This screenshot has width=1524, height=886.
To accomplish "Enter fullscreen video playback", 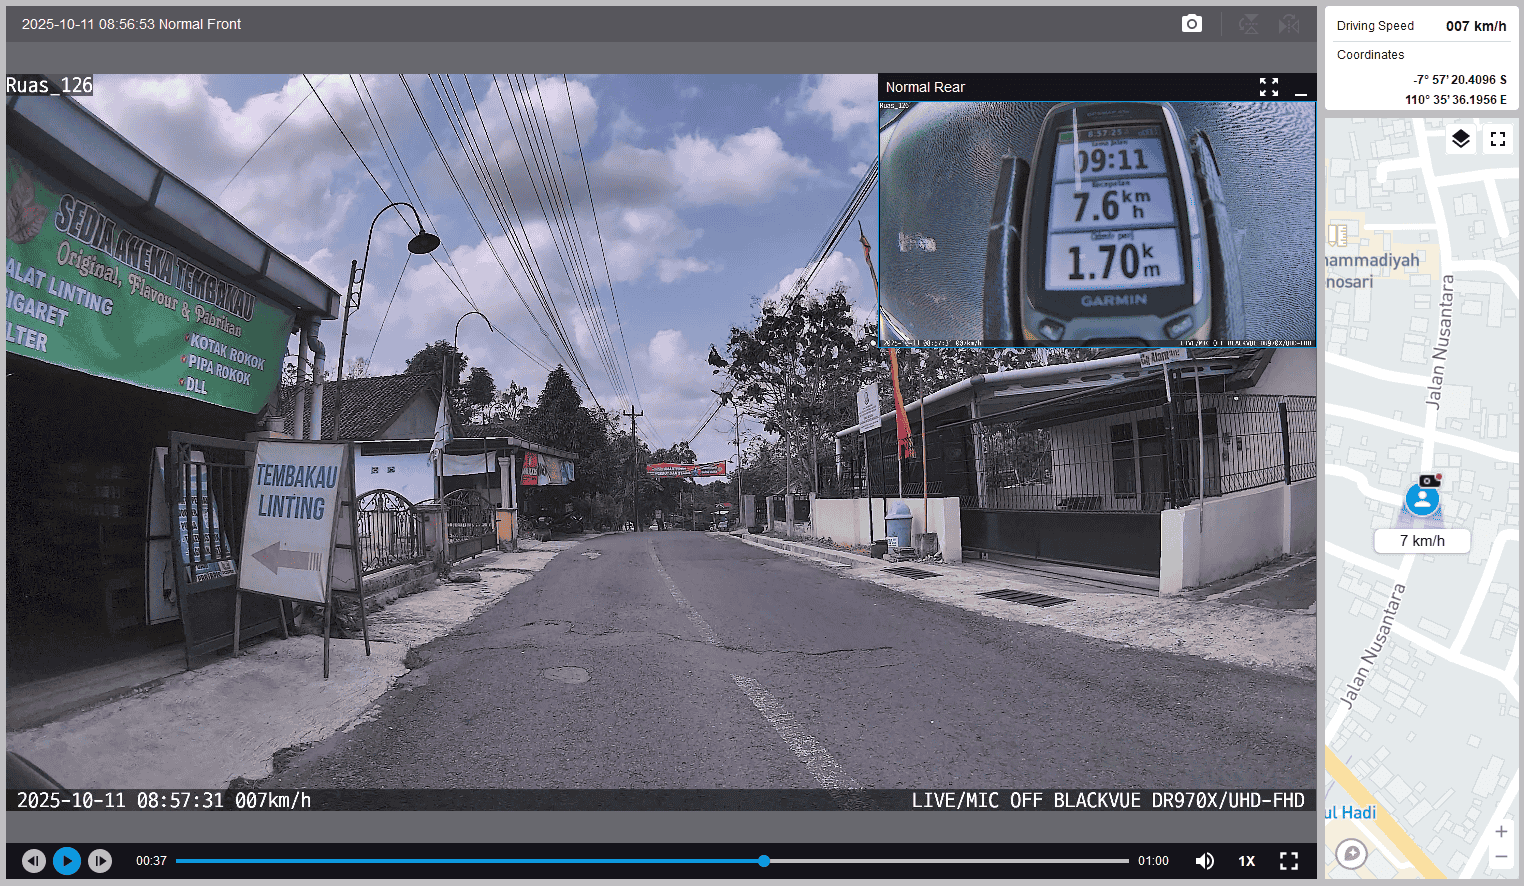I will pyautogui.click(x=1289, y=861).
